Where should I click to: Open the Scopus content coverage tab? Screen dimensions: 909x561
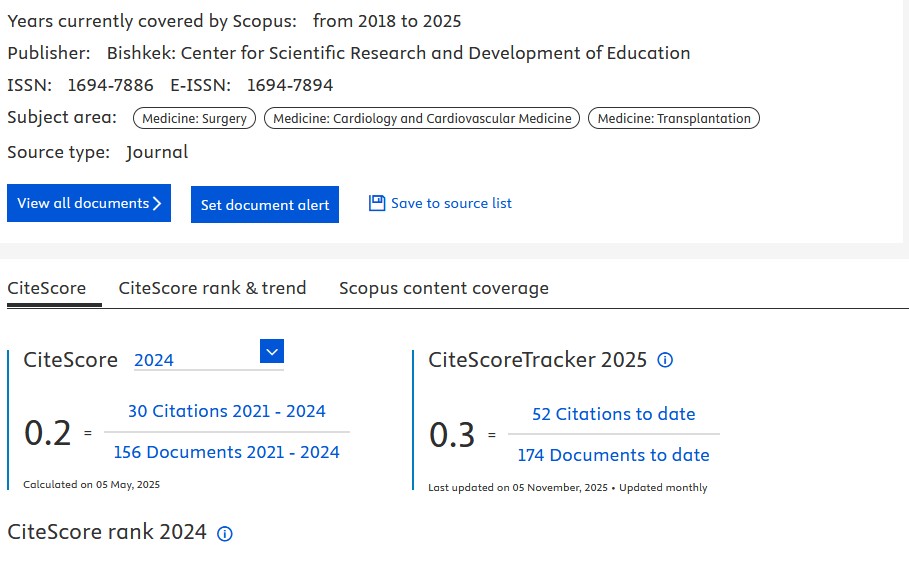(x=443, y=288)
